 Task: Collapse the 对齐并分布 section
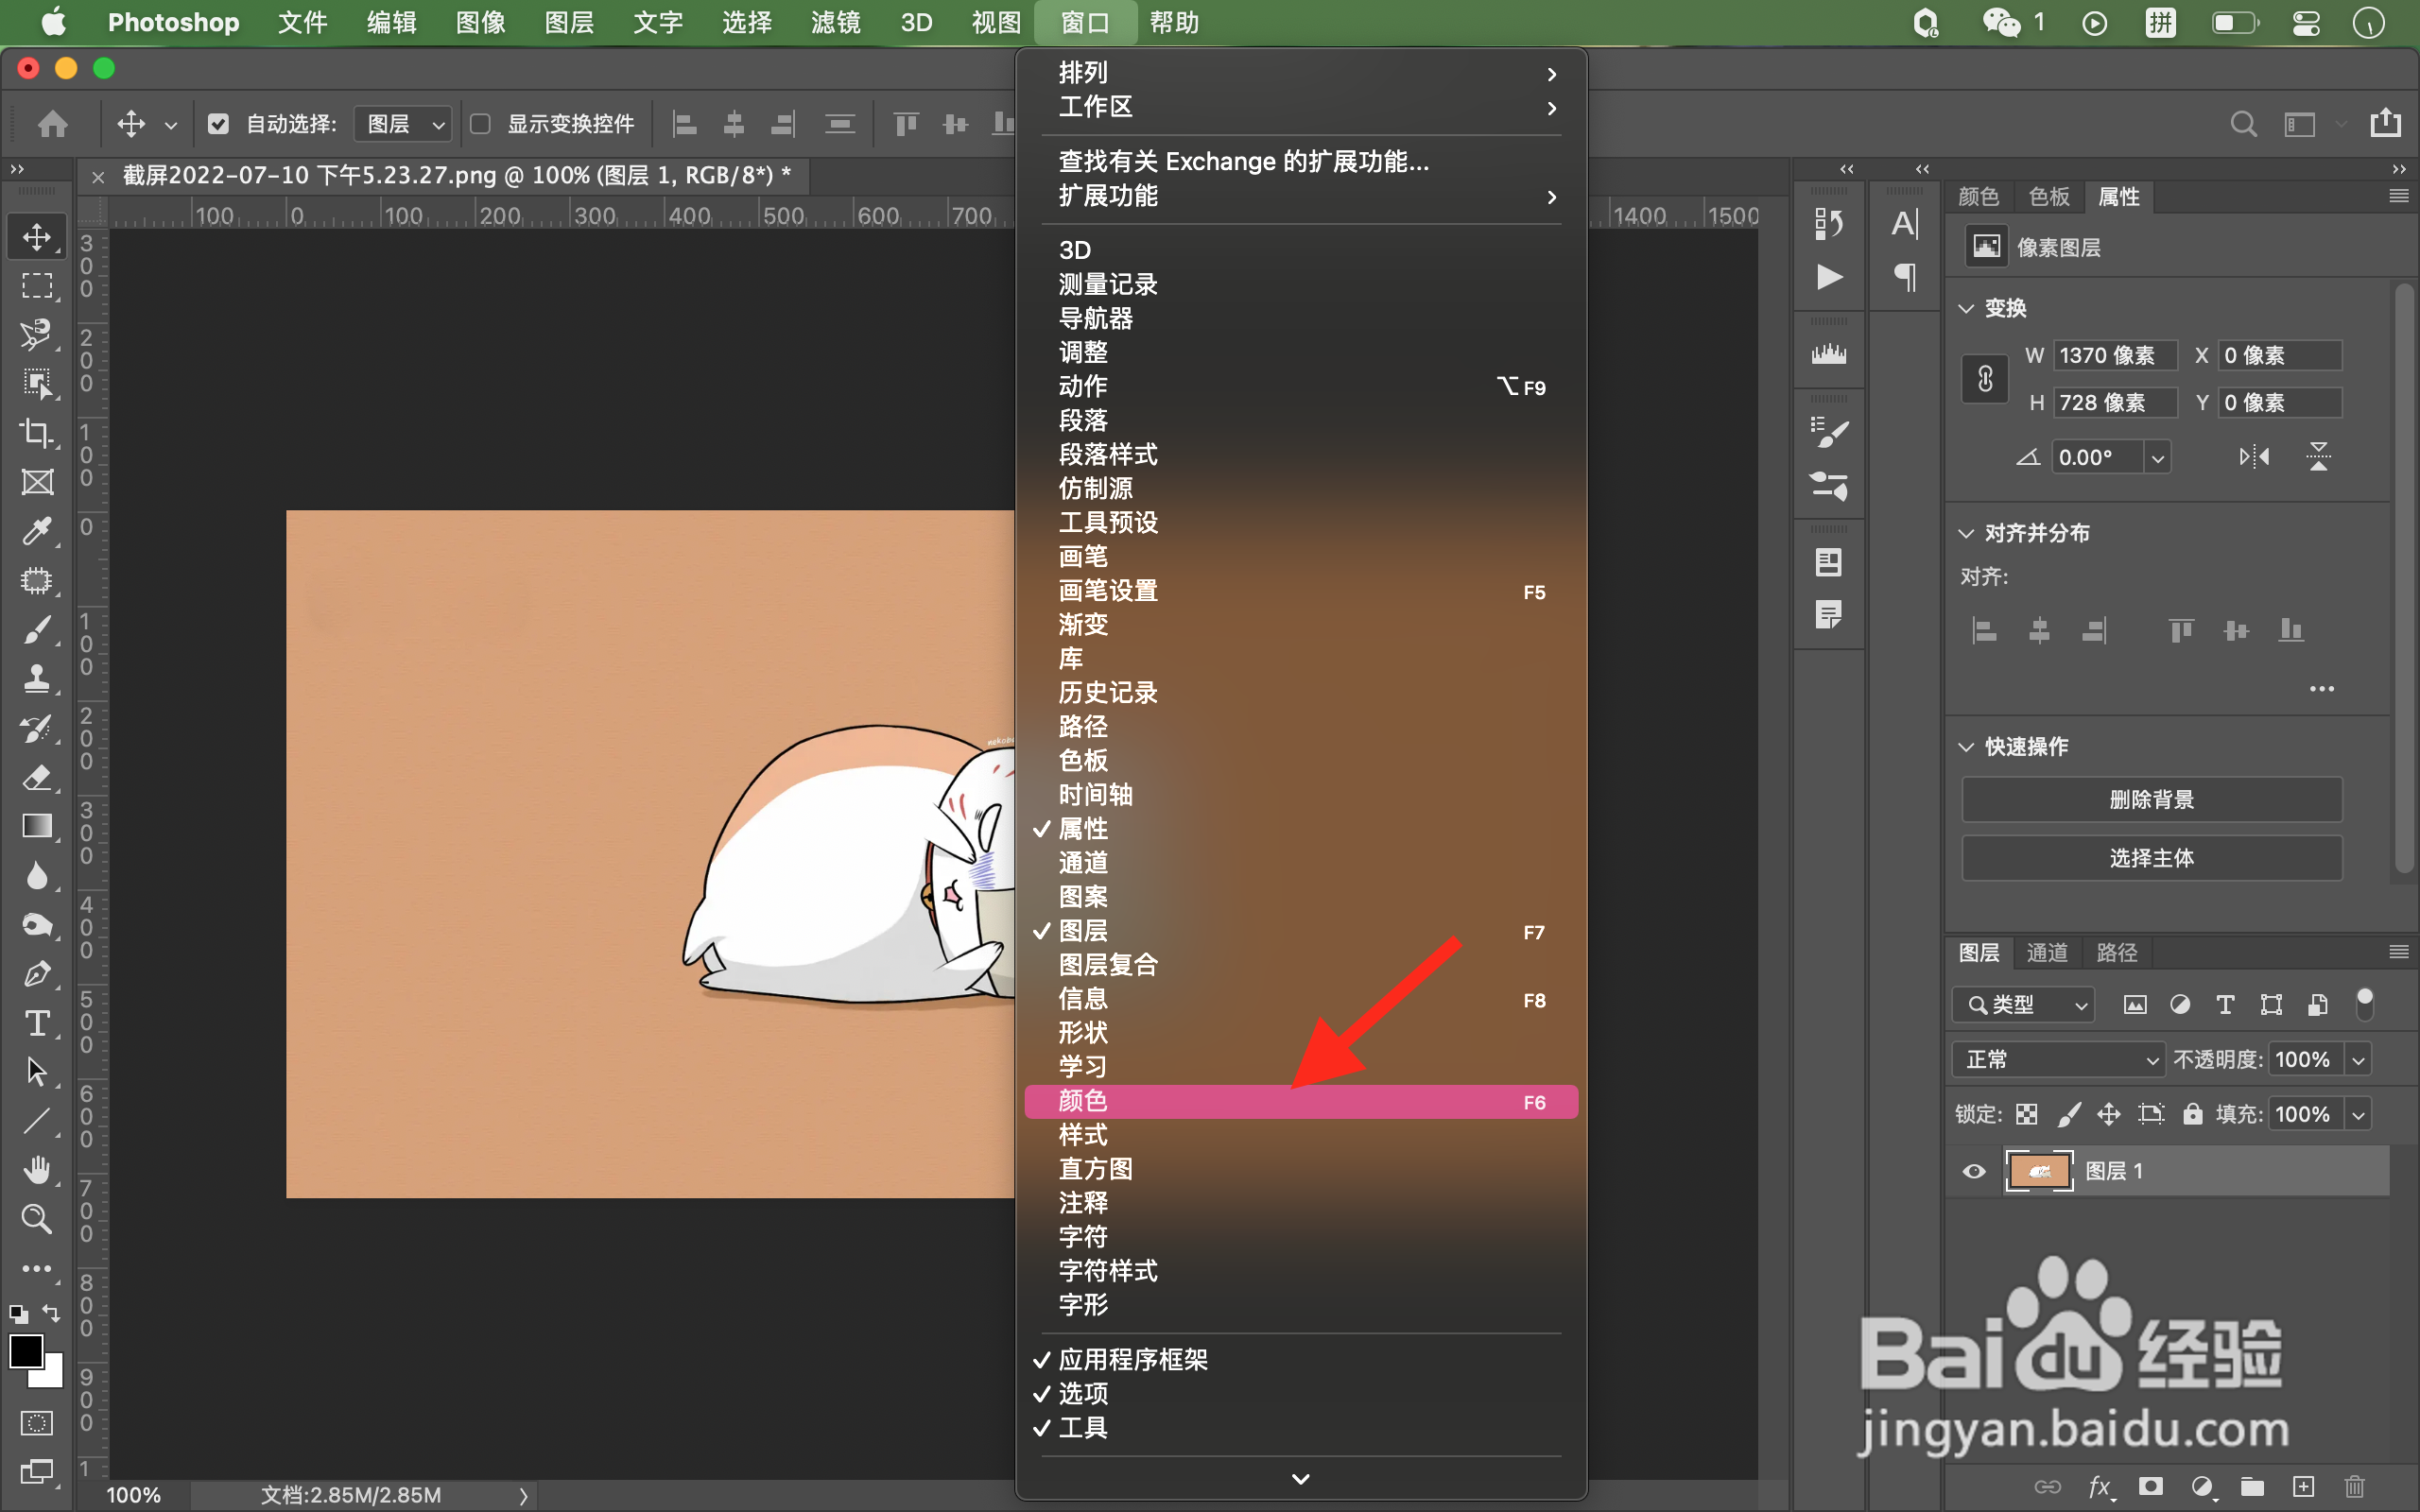(x=1966, y=533)
